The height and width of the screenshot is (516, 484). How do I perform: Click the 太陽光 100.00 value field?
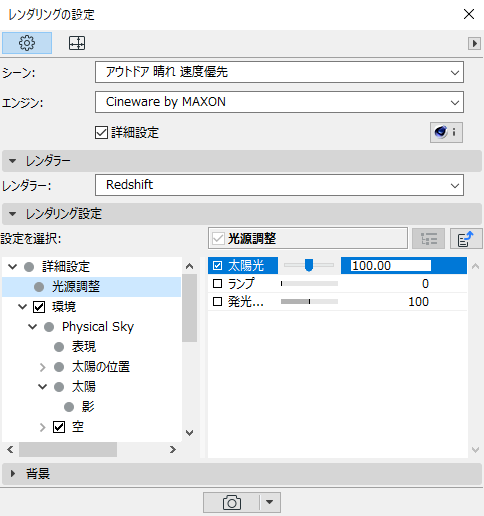[x=391, y=266]
